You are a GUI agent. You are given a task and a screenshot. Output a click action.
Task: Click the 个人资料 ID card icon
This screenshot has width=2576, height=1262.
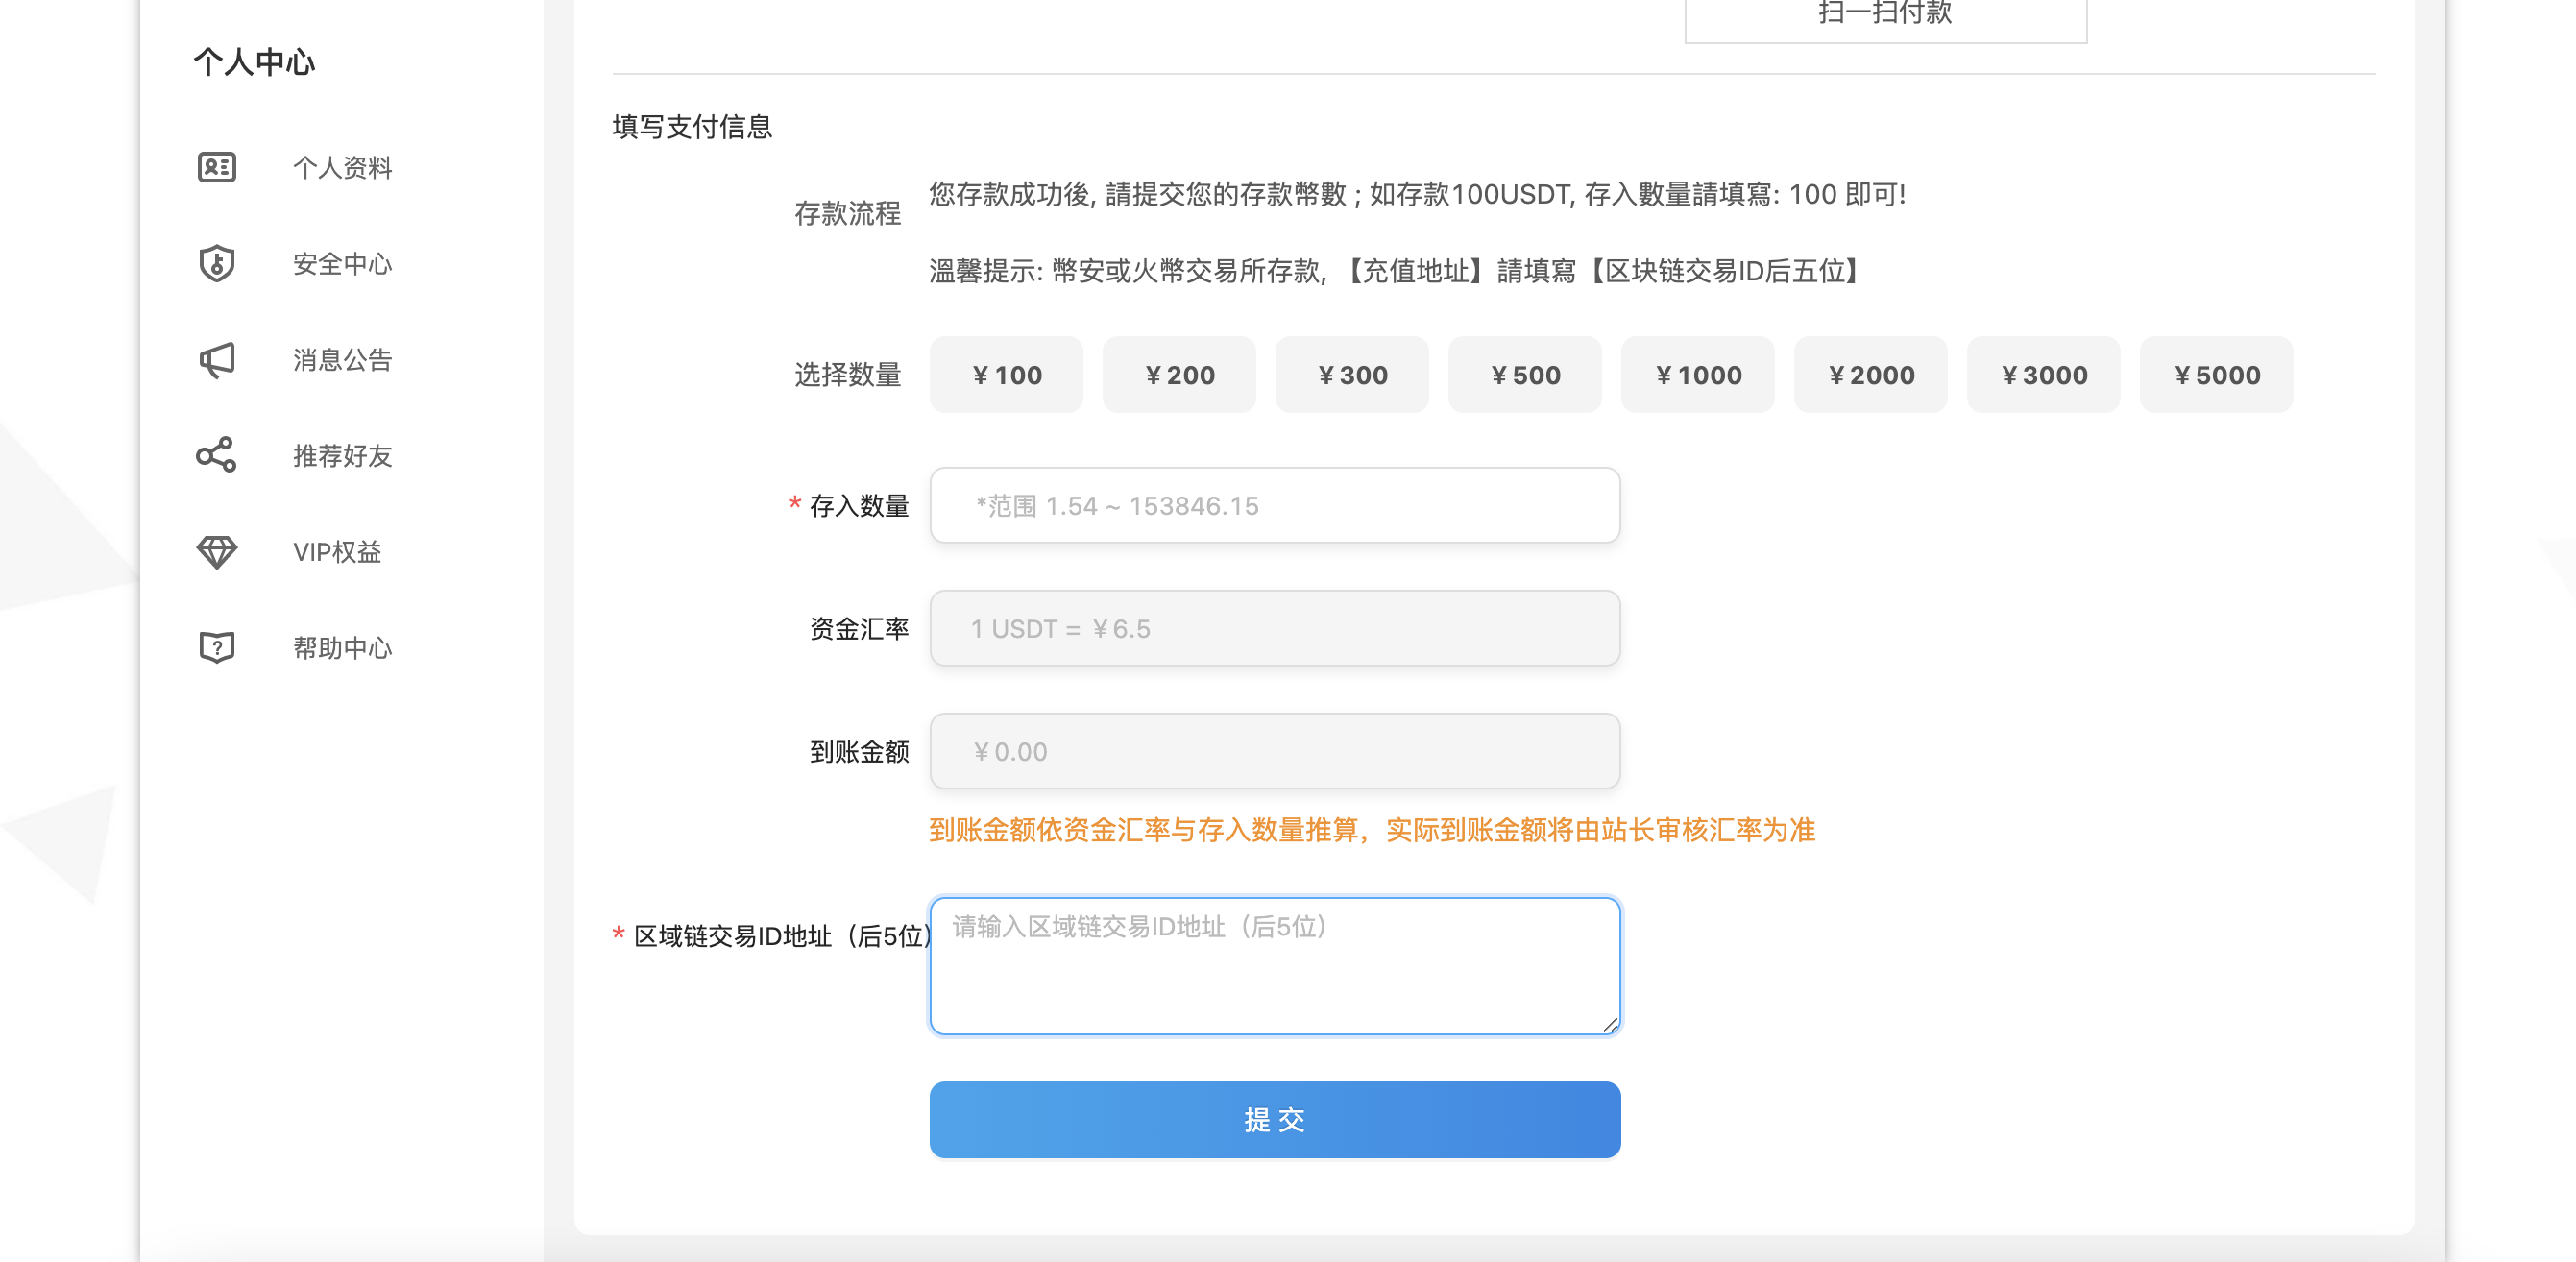(x=217, y=167)
